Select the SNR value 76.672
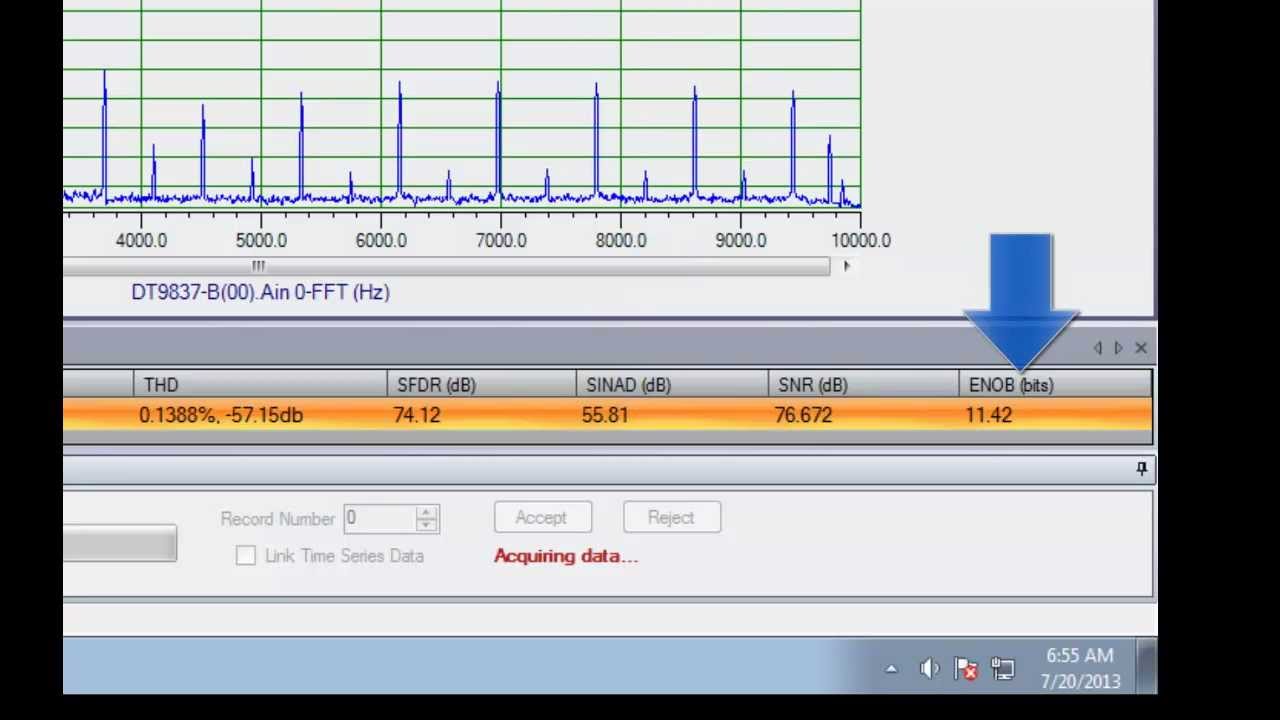This screenshot has width=1280, height=720. (x=803, y=415)
